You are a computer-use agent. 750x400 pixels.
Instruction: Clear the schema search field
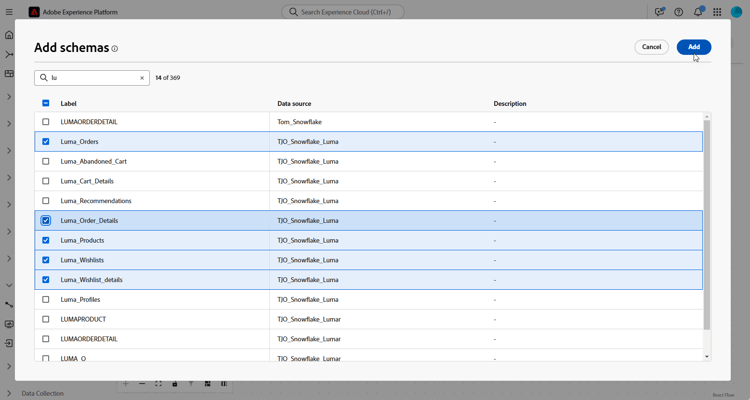(x=142, y=78)
